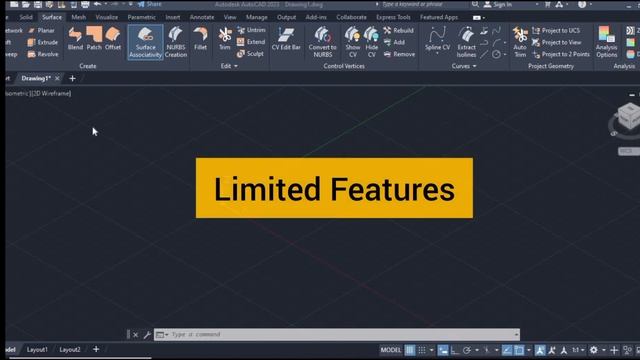The image size is (640, 360).
Task: Open the Annotate ribbon tab
Action: coord(202,17)
